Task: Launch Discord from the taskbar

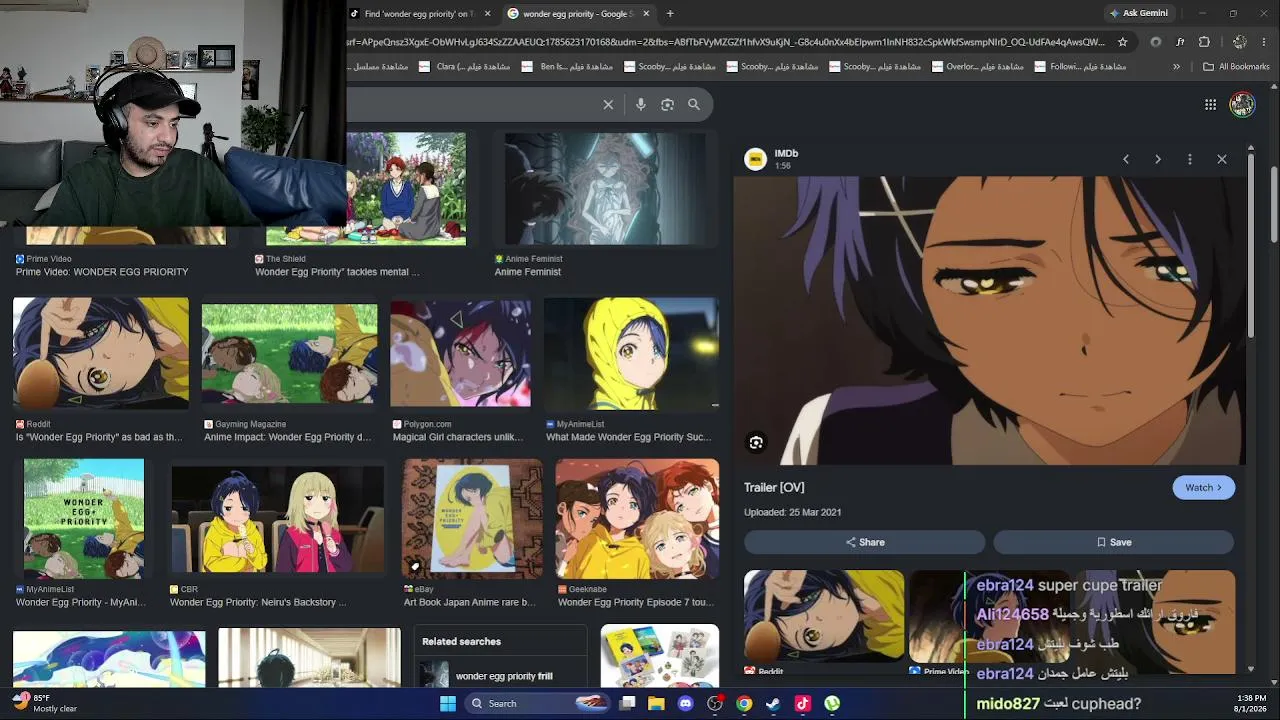Action: (685, 704)
